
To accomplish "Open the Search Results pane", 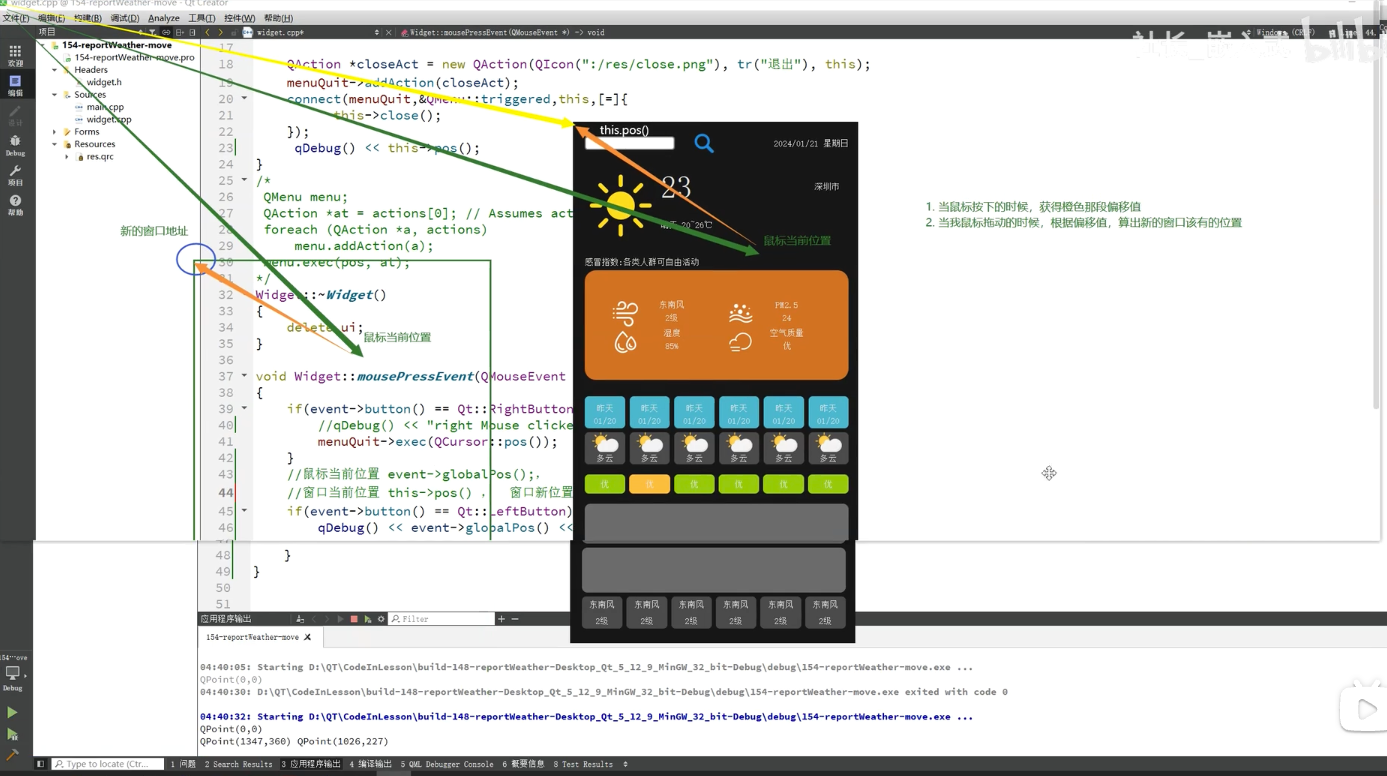I will (238, 764).
